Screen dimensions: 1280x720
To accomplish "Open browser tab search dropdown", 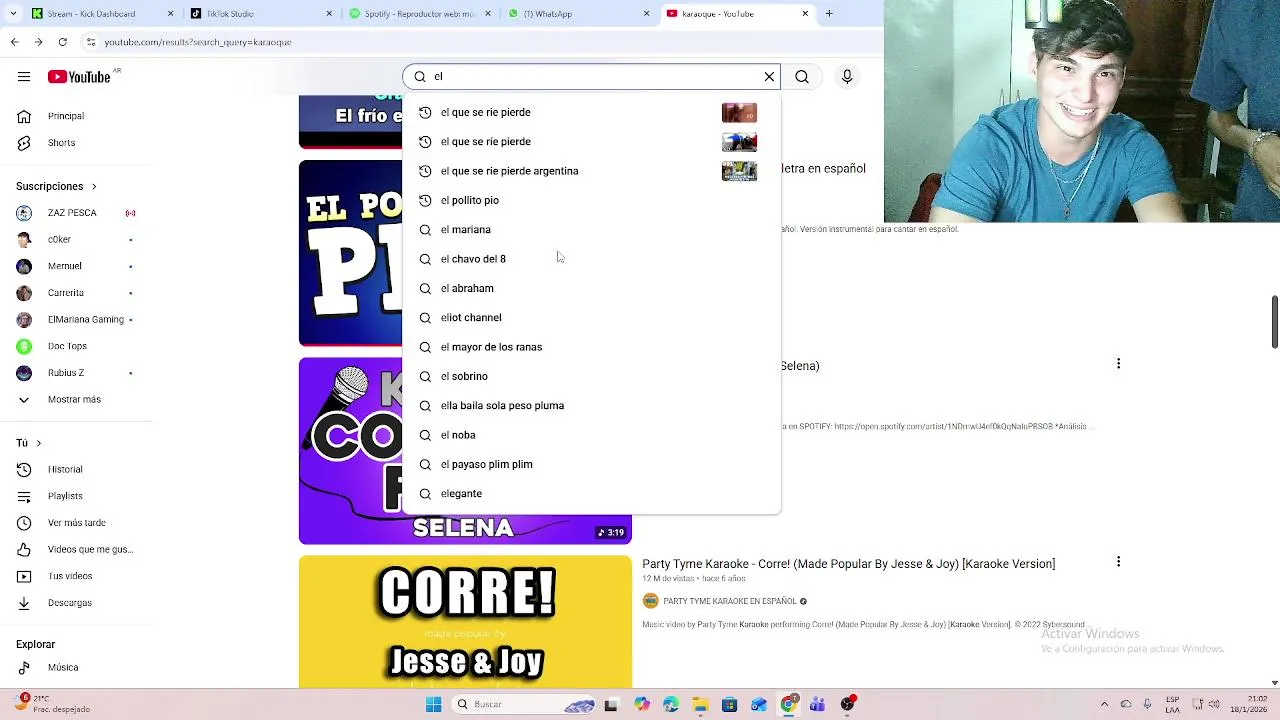I will 11,14.
